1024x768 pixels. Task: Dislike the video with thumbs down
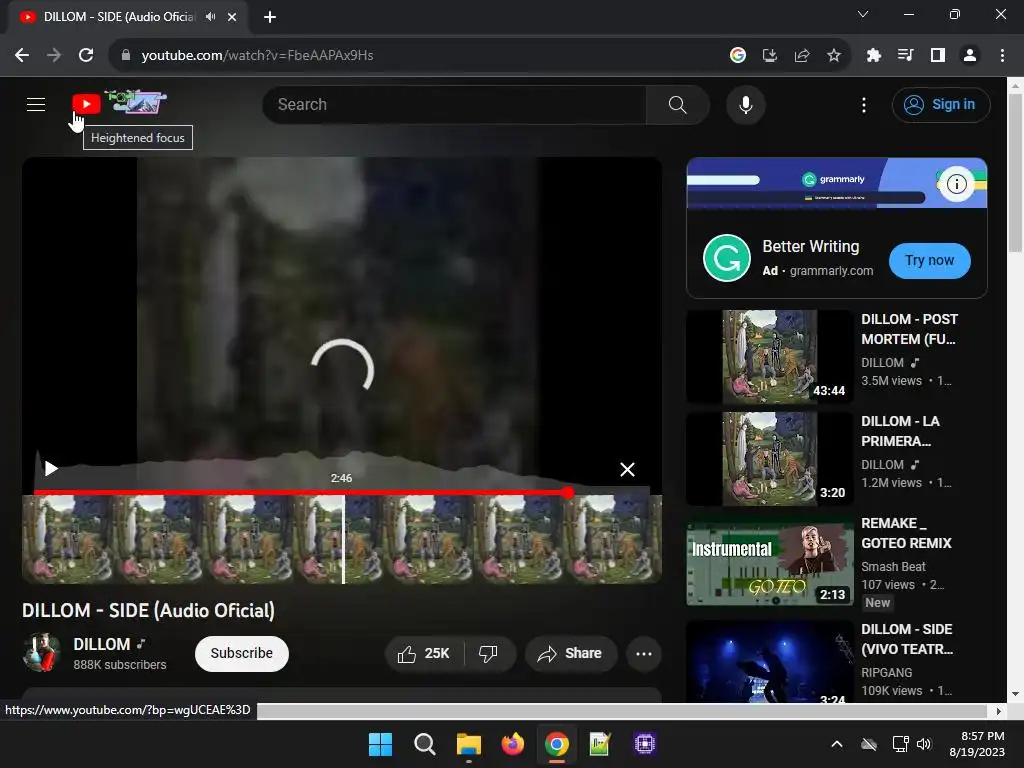tap(488, 654)
